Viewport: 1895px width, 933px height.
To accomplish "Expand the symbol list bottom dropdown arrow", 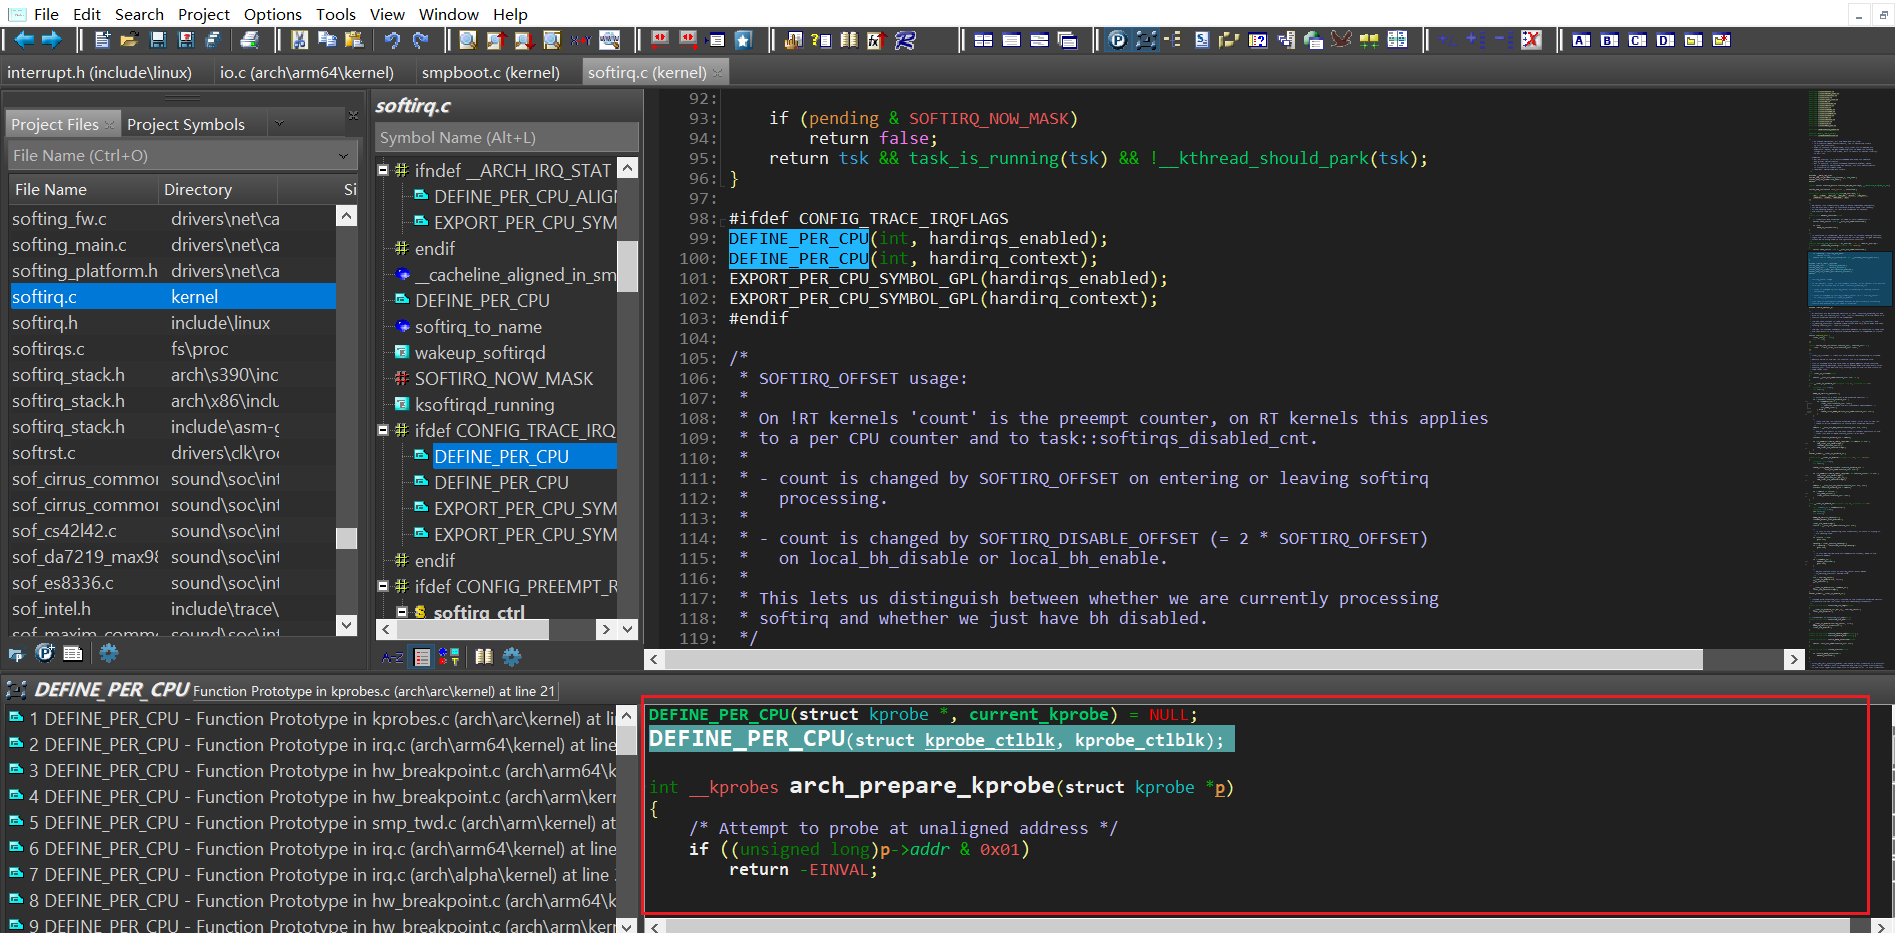I will click(x=628, y=629).
